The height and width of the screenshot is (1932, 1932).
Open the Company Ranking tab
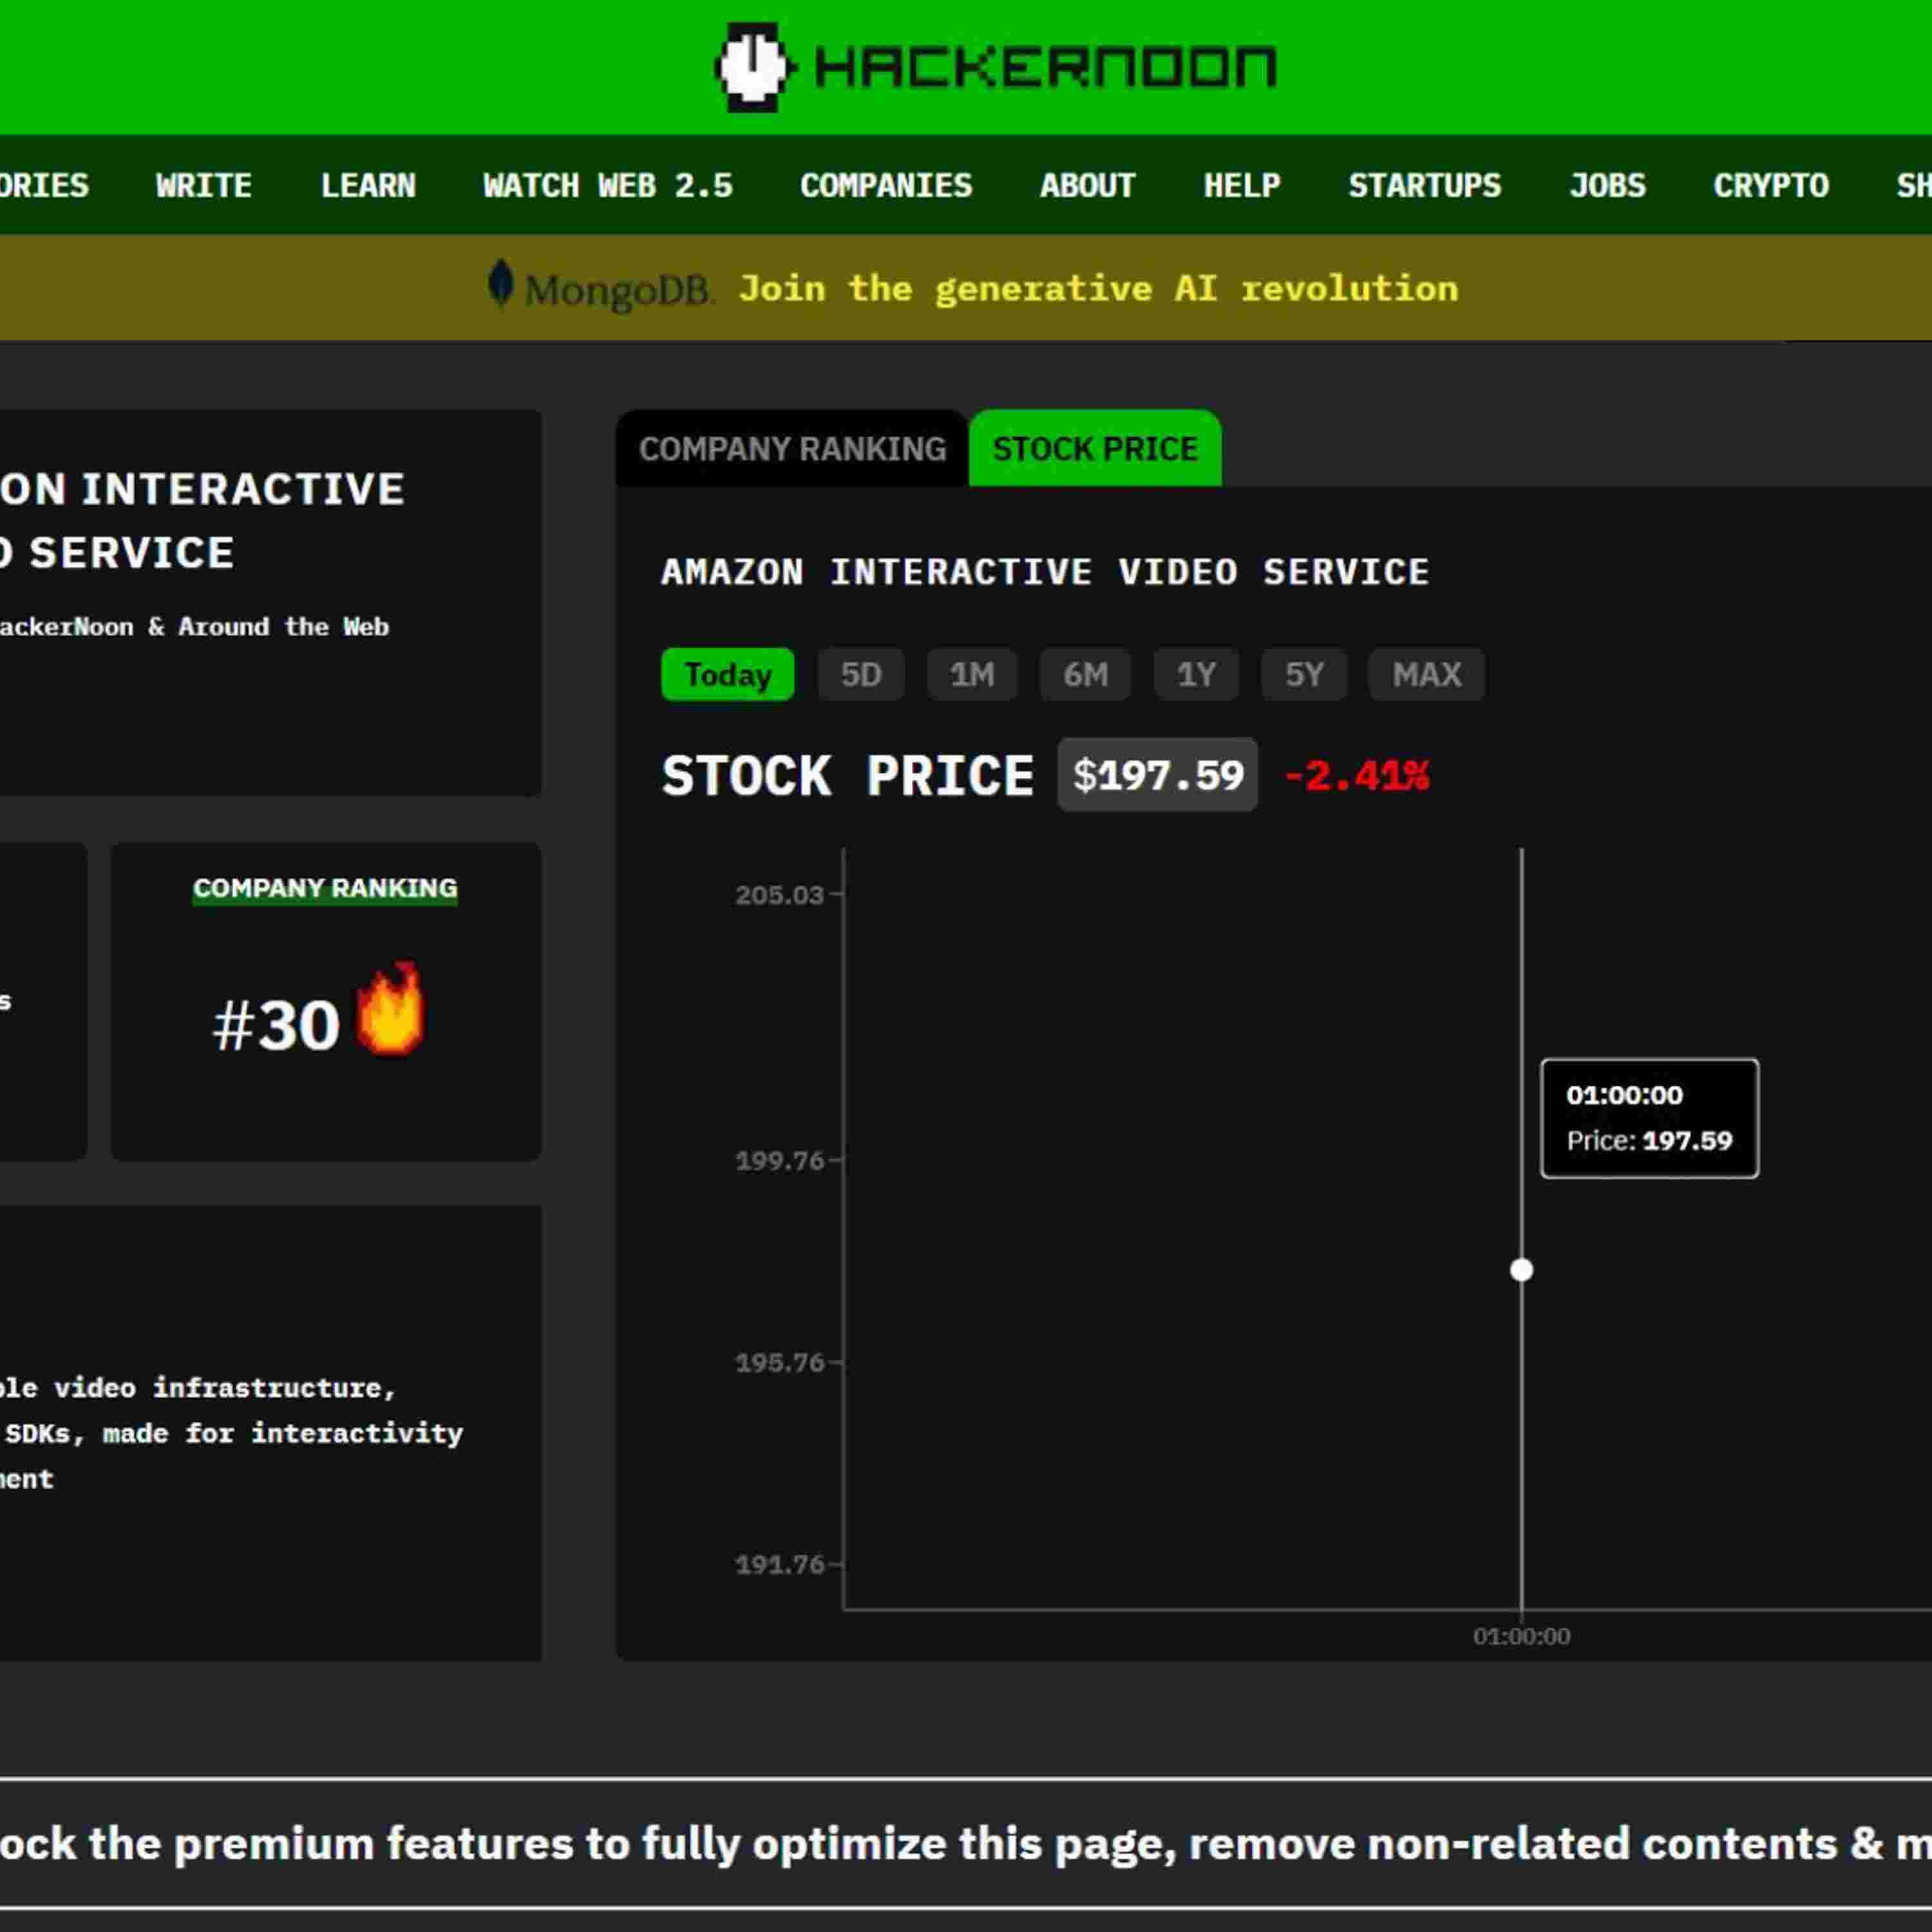tap(792, 449)
